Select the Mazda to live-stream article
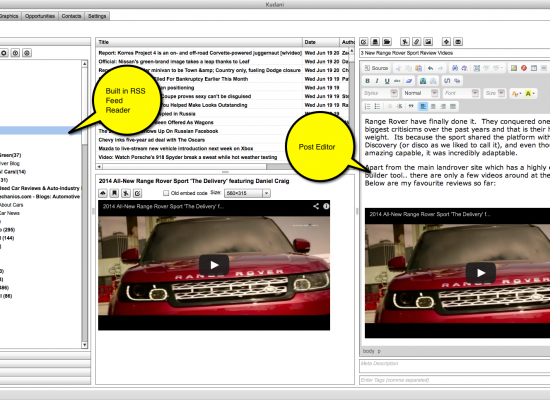Screen dimensions: 550x400 click(175, 148)
